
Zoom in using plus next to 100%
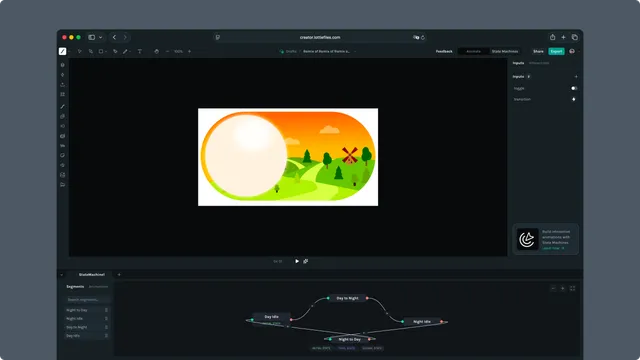[189, 51]
